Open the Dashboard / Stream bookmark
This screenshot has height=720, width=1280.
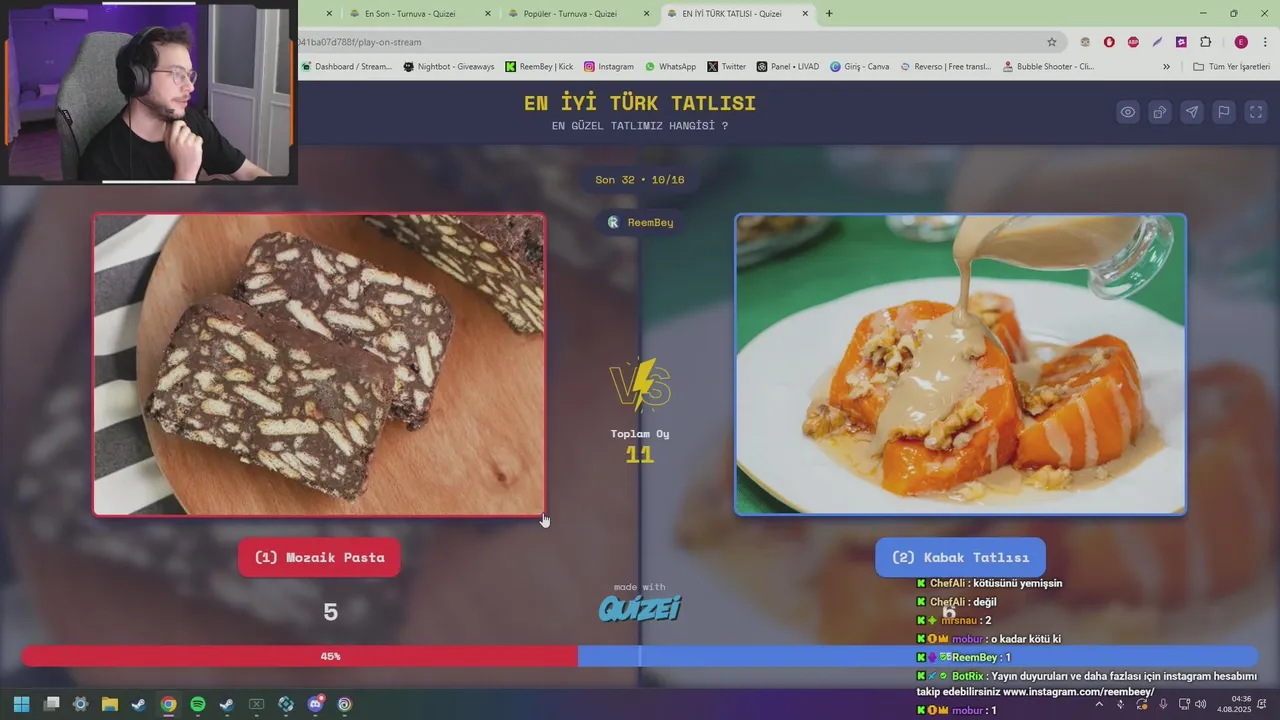[x=346, y=67]
